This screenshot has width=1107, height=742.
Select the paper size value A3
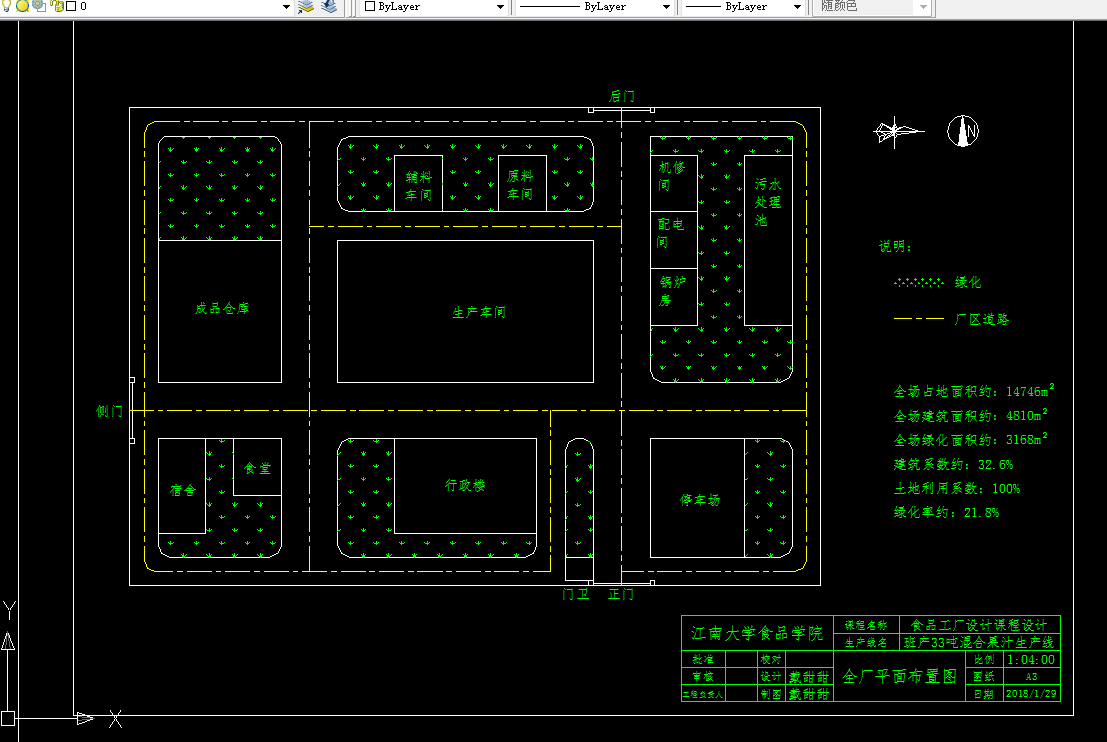tap(1031, 676)
